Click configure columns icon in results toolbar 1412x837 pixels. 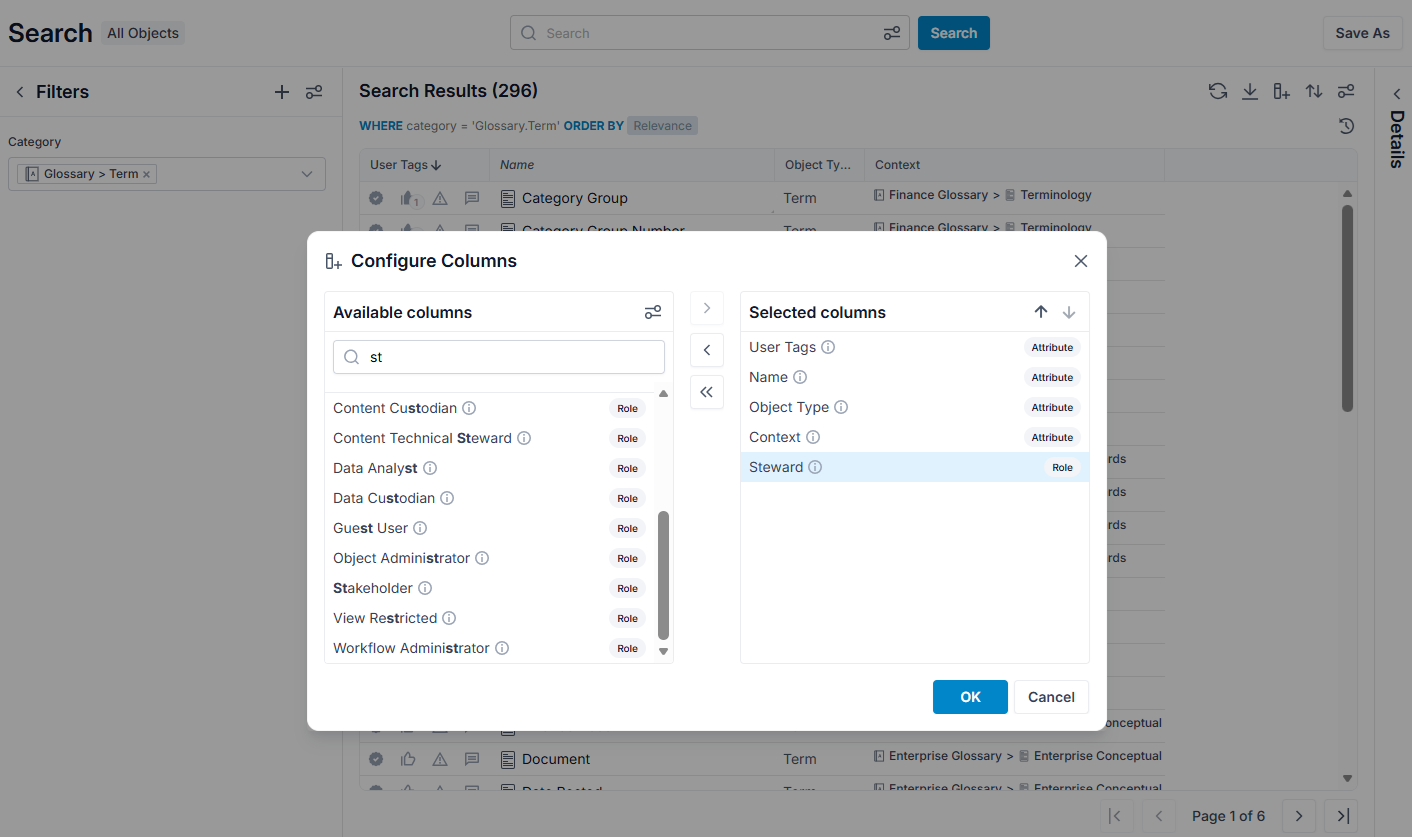(1282, 91)
